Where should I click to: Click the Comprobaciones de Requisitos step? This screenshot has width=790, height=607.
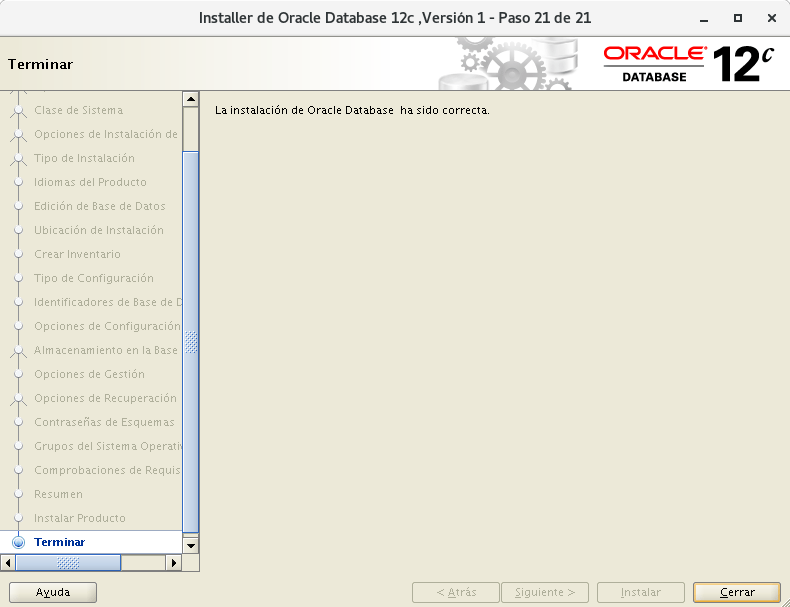point(107,470)
